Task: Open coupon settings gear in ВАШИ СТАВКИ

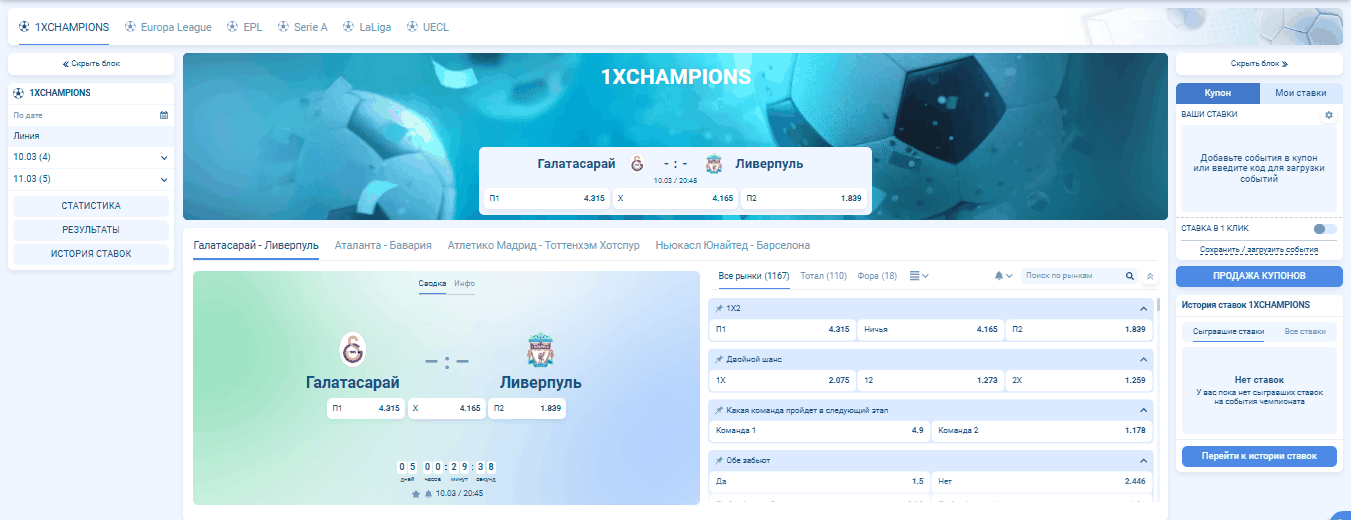Action: click(x=1329, y=115)
